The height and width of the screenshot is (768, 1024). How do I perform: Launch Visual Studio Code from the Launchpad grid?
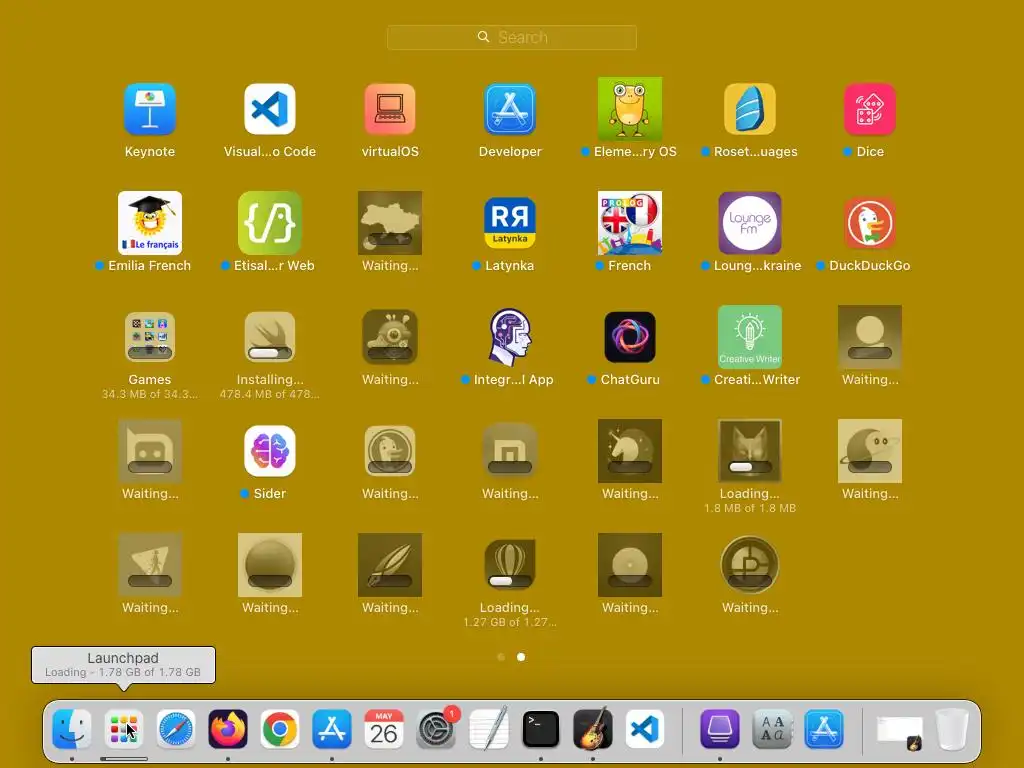pos(270,109)
